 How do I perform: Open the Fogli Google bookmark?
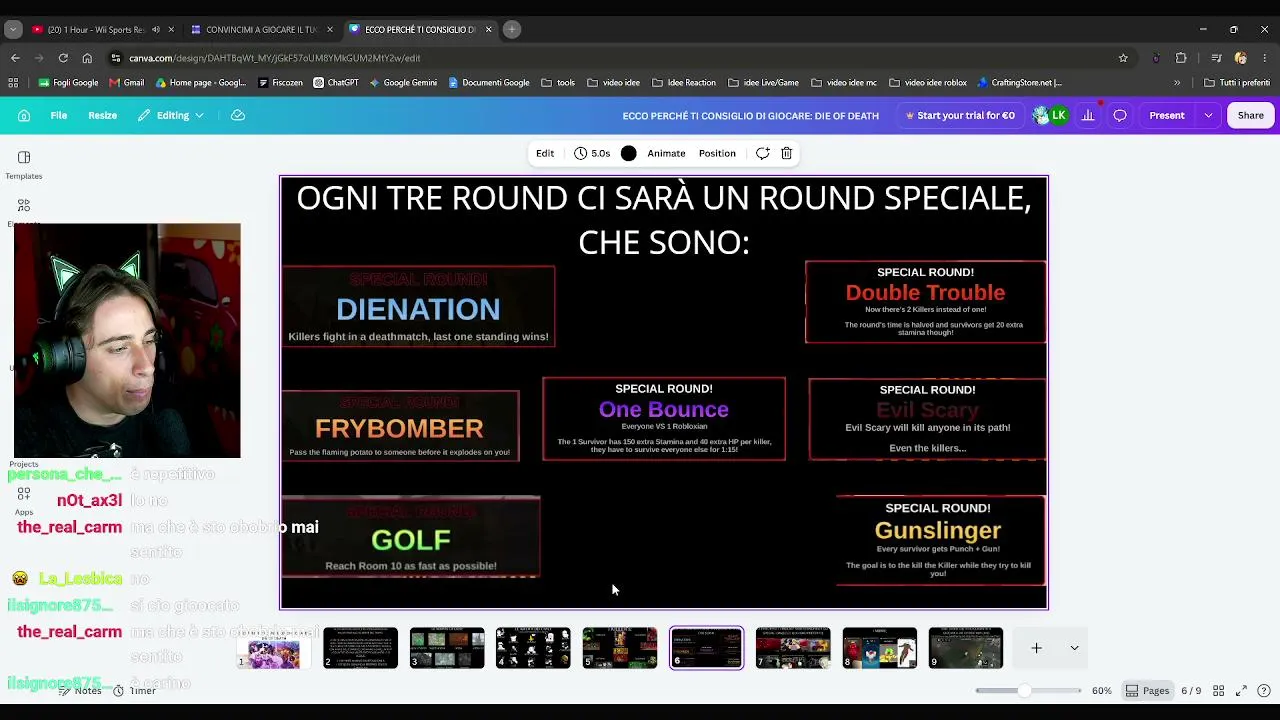pyautogui.click(x=69, y=83)
